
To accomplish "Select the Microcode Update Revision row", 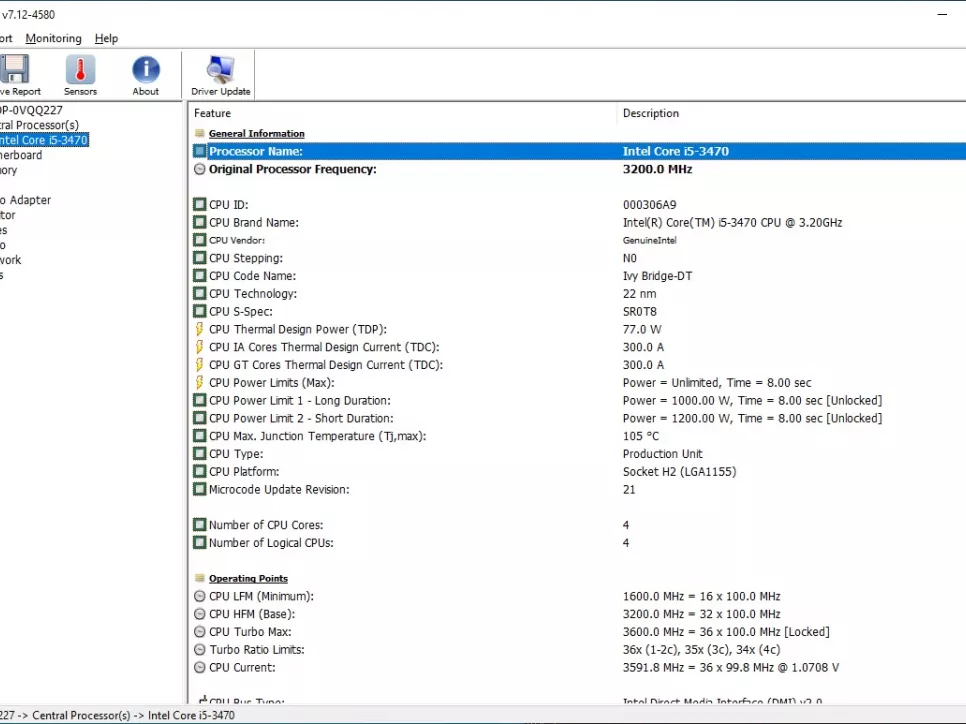I will pyautogui.click(x=580, y=489).
